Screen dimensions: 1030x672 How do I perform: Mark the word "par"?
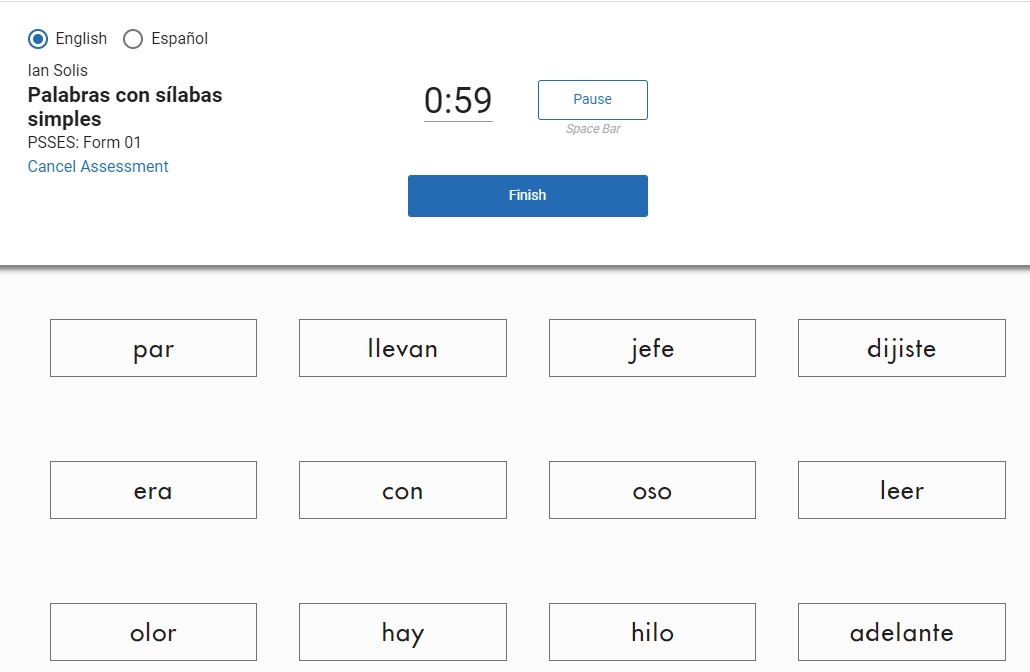click(153, 348)
